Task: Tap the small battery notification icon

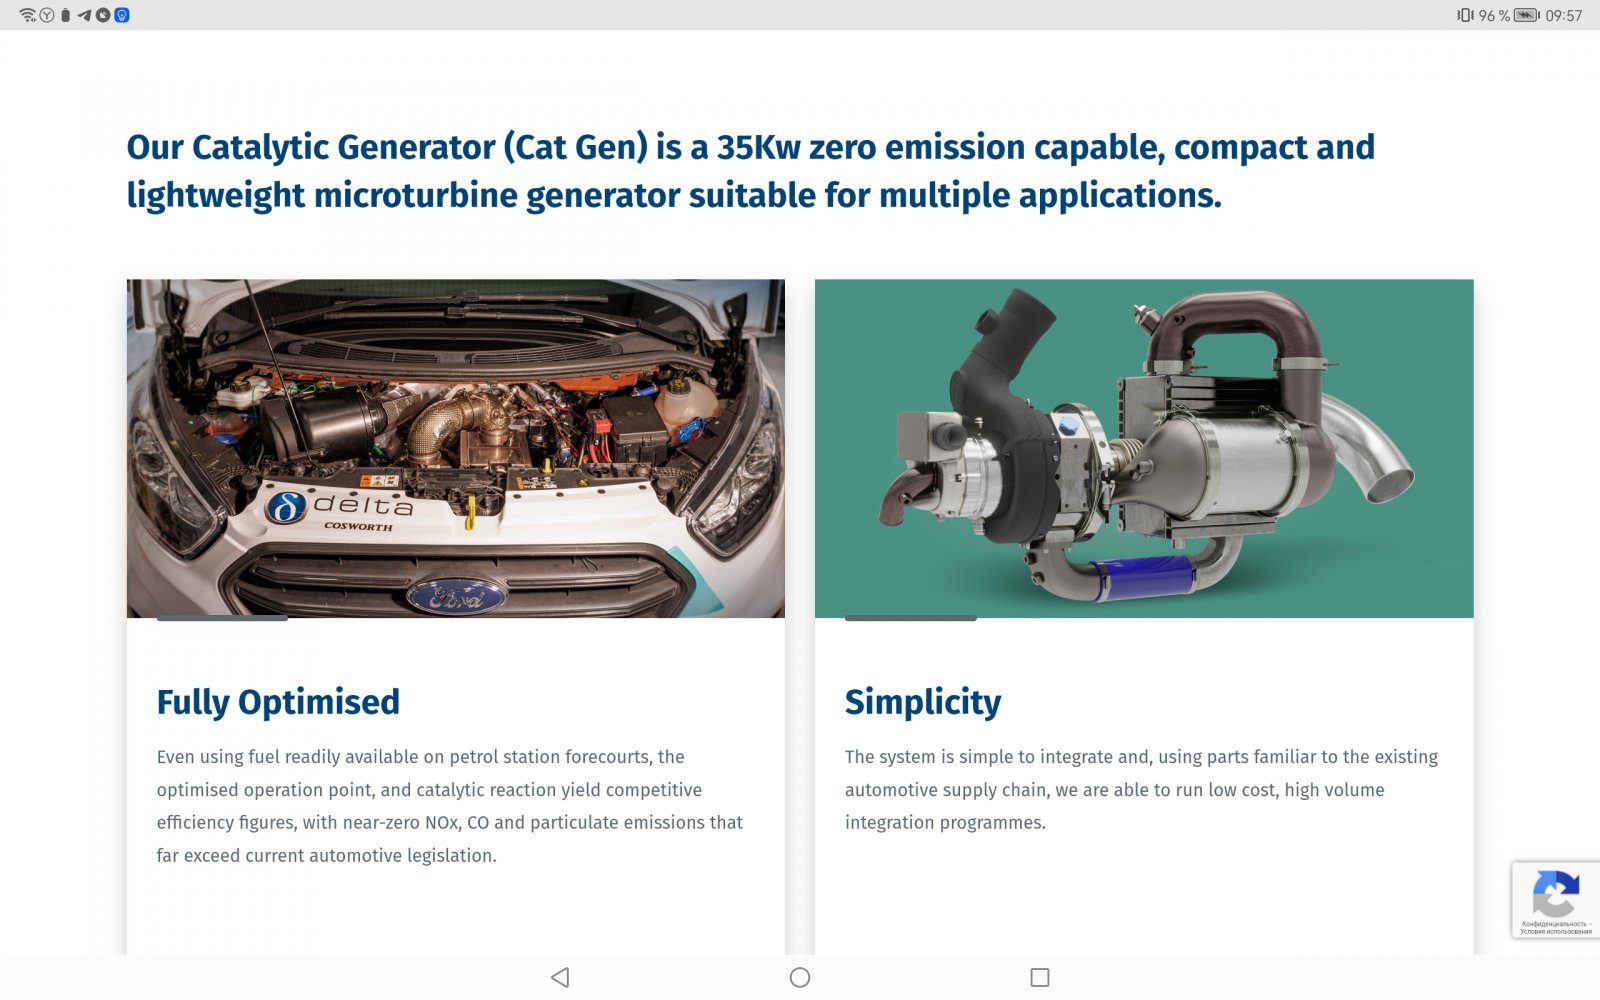Action: tap(65, 15)
